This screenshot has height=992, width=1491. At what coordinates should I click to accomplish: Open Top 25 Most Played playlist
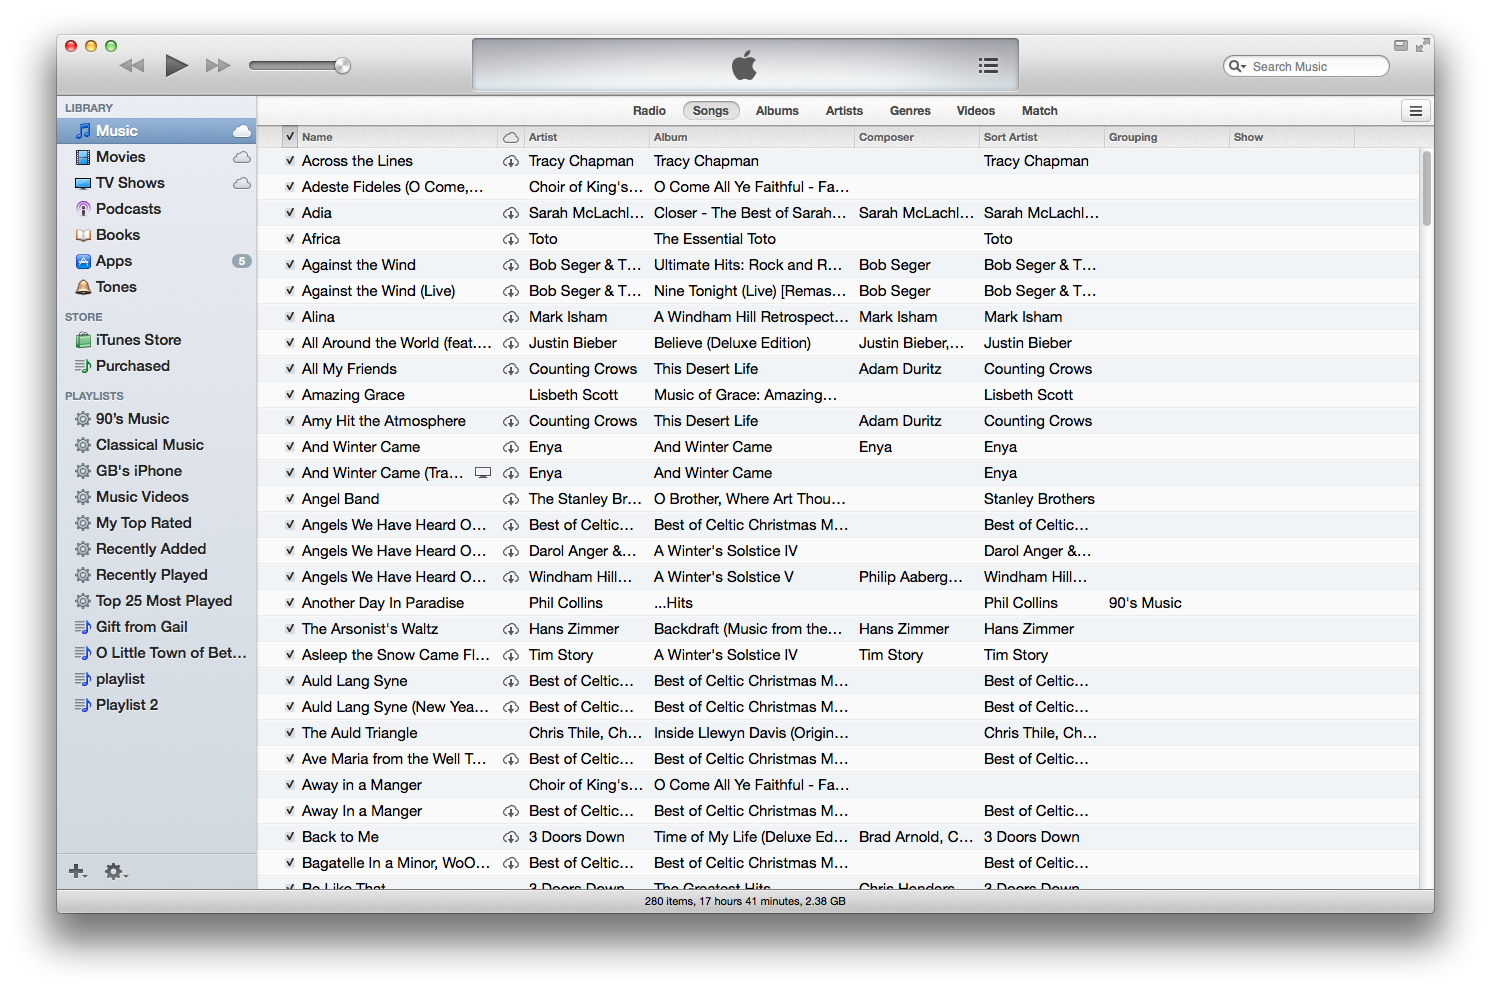pyautogui.click(x=156, y=601)
